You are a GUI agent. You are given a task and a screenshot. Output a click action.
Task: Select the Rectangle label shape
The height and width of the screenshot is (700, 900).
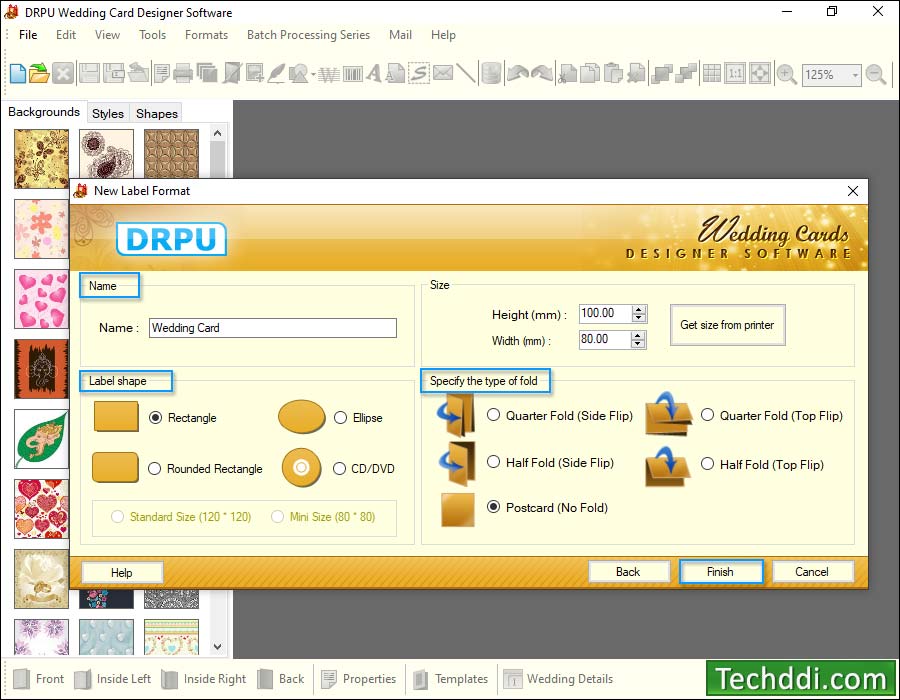pyautogui.click(x=156, y=418)
